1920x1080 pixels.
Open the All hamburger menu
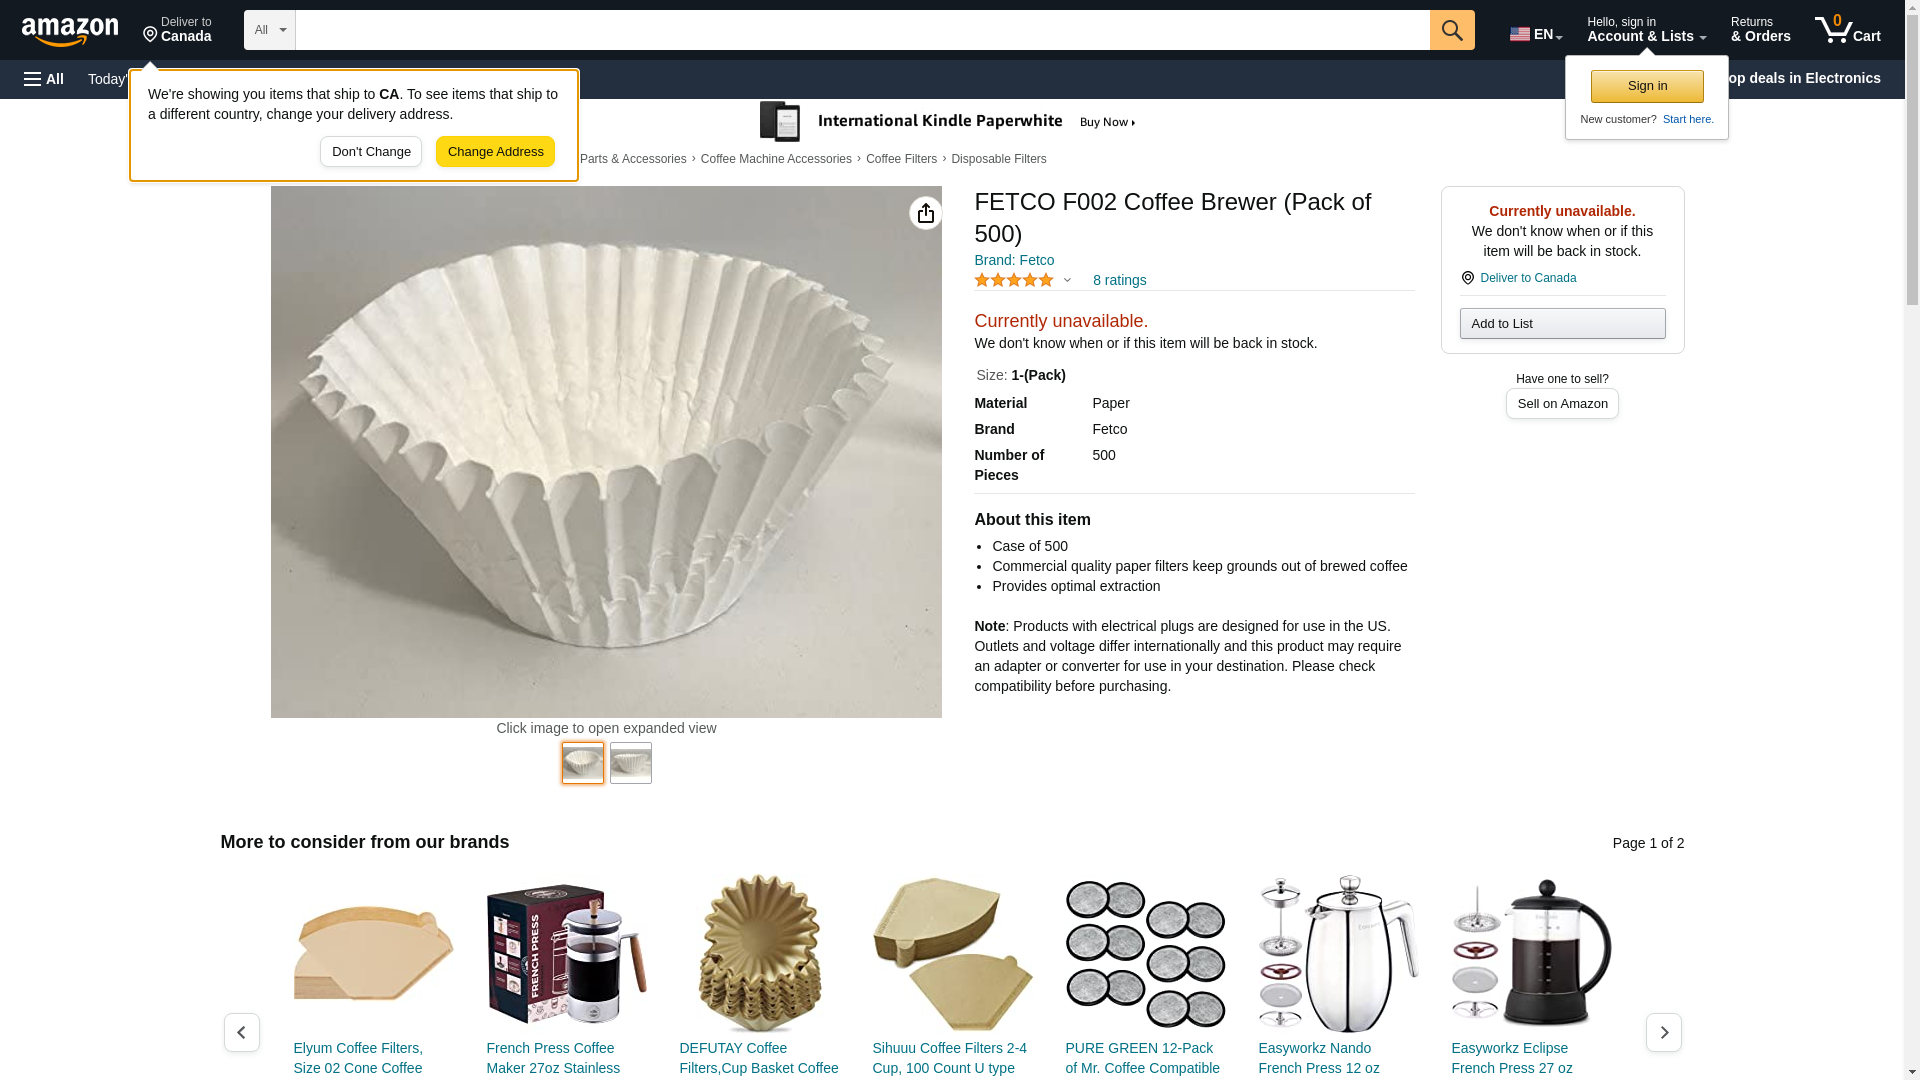click(x=44, y=79)
